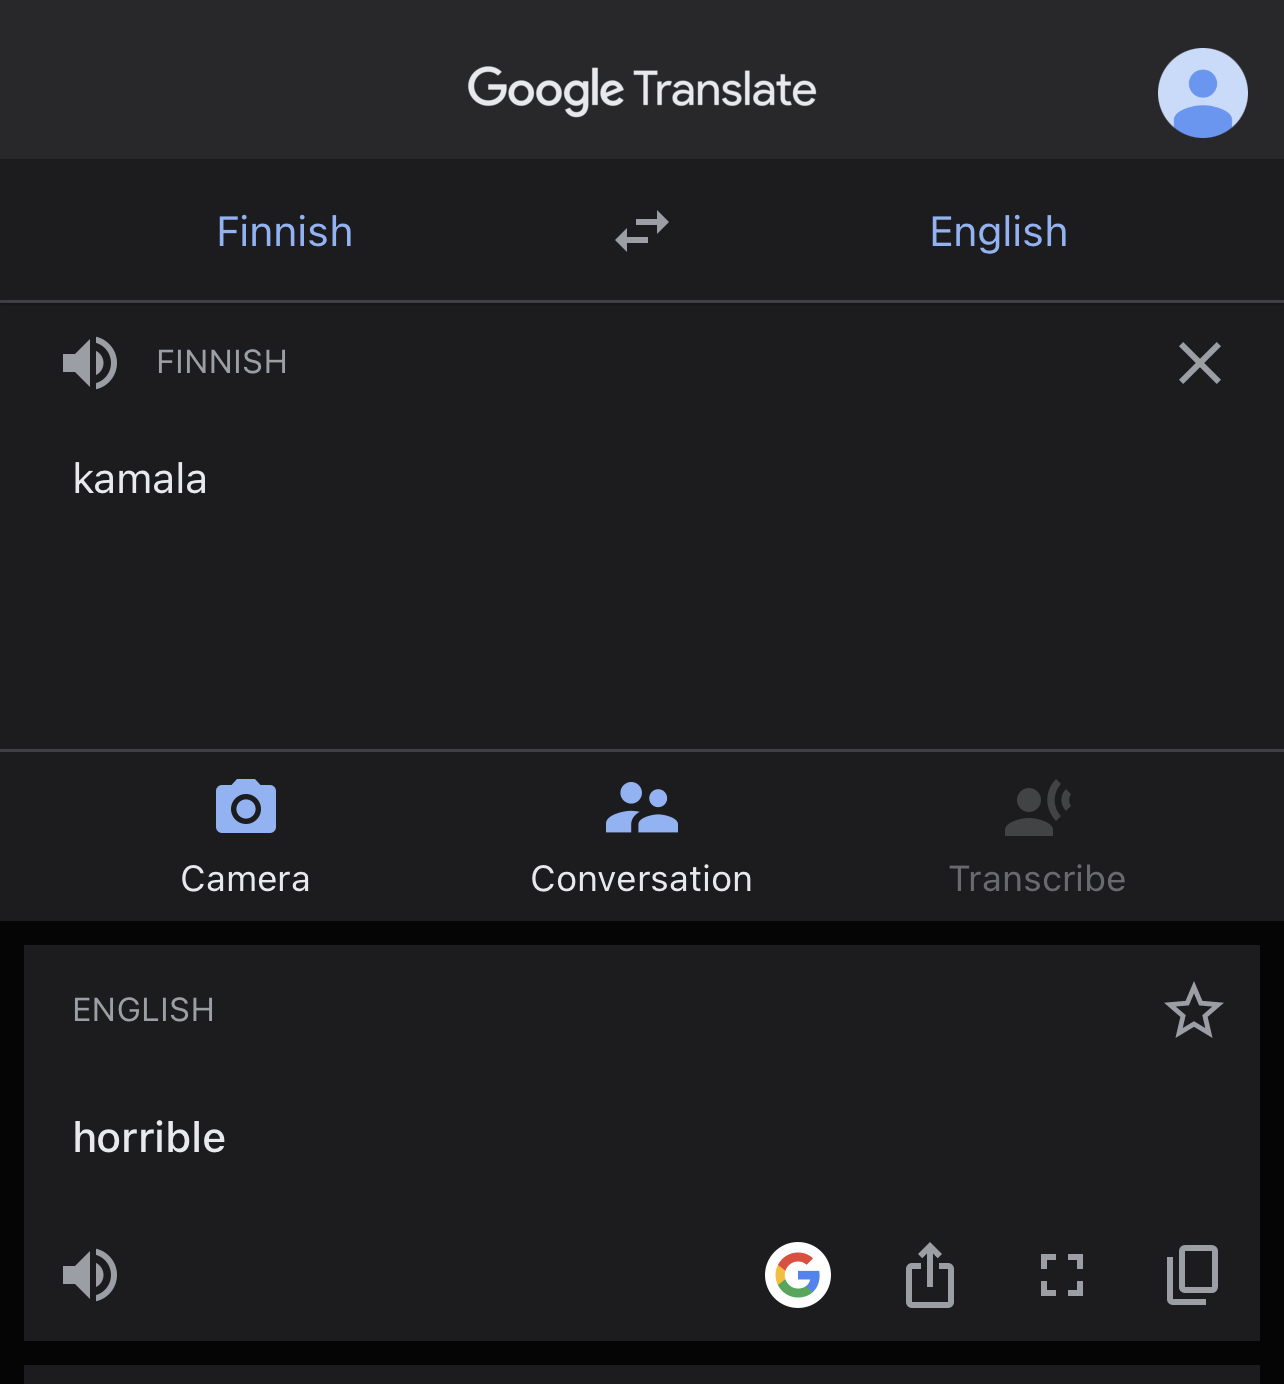Viewport: 1284px width, 1384px height.
Task: Click the Google Translate title
Action: [641, 90]
